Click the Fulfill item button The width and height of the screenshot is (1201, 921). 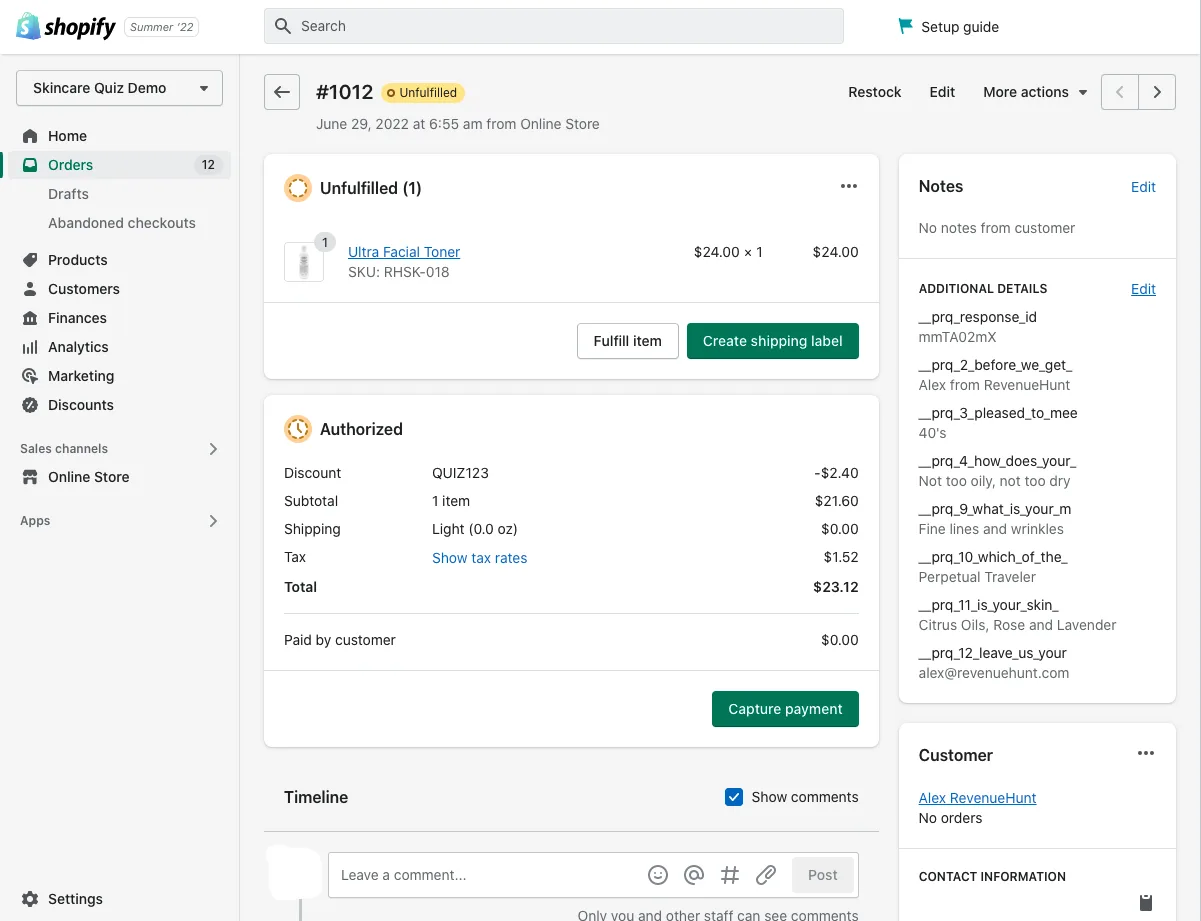[x=628, y=341]
